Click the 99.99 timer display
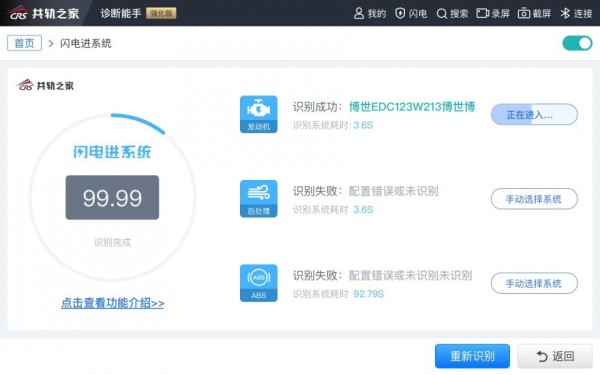 [112, 197]
